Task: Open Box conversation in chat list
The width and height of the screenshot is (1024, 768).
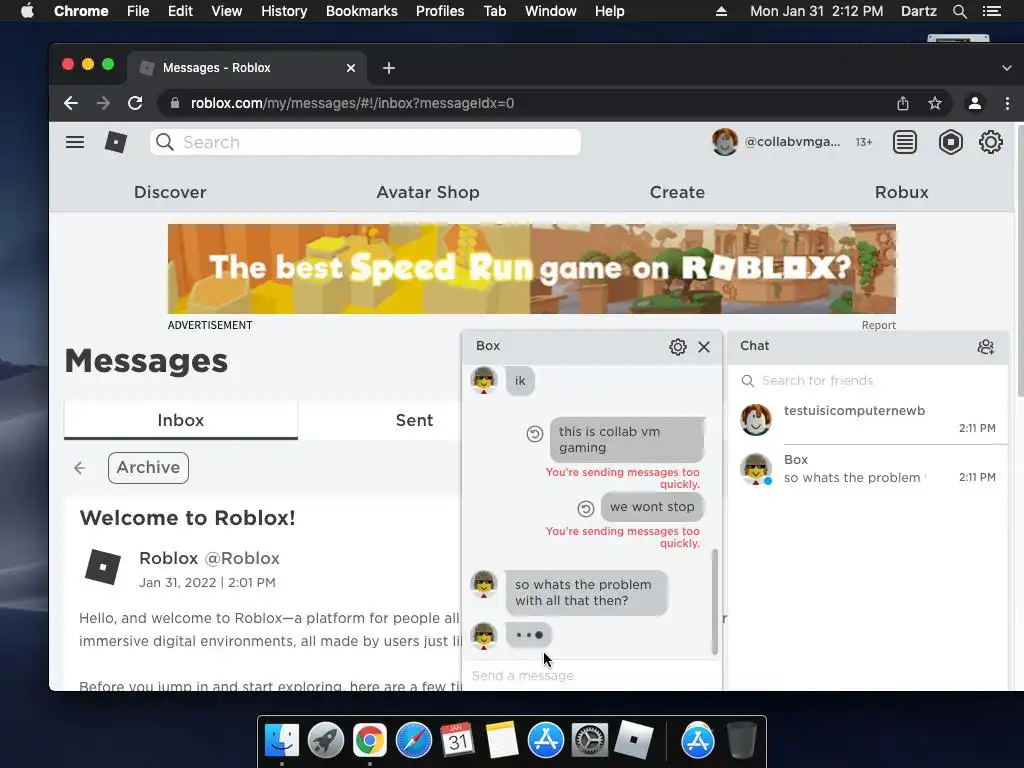Action: pos(868,469)
